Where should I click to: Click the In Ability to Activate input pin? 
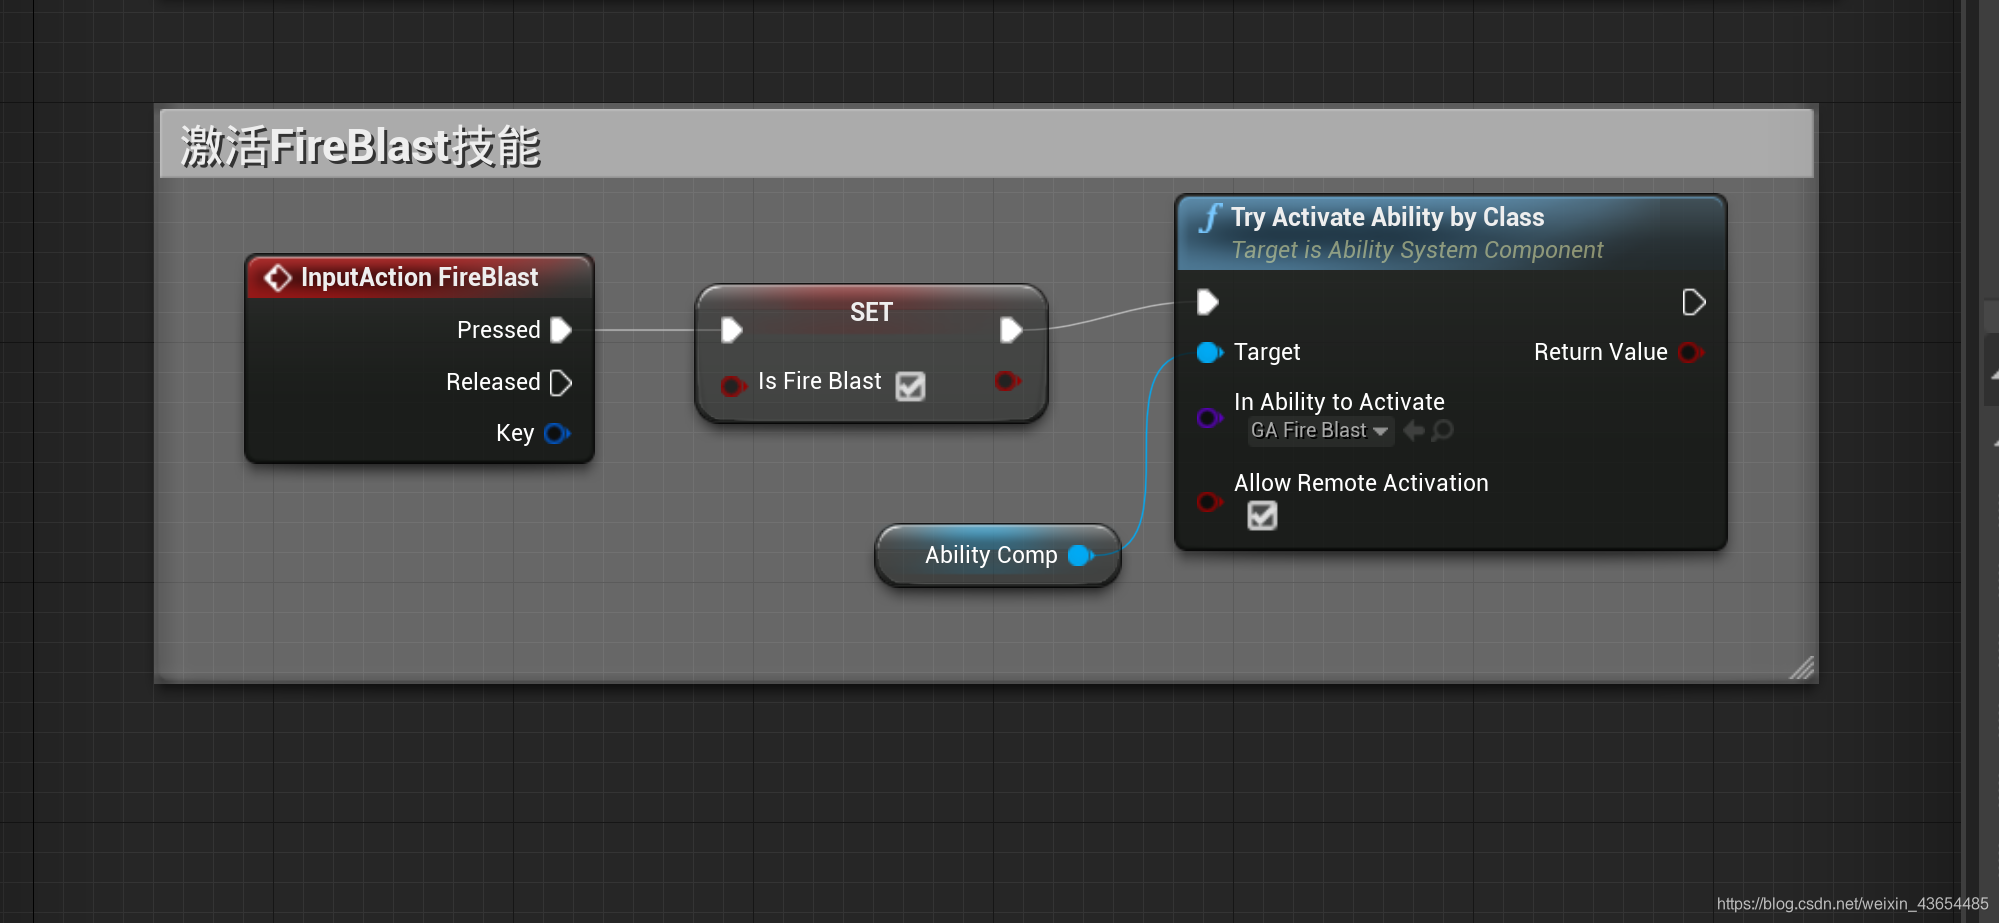tap(1209, 417)
